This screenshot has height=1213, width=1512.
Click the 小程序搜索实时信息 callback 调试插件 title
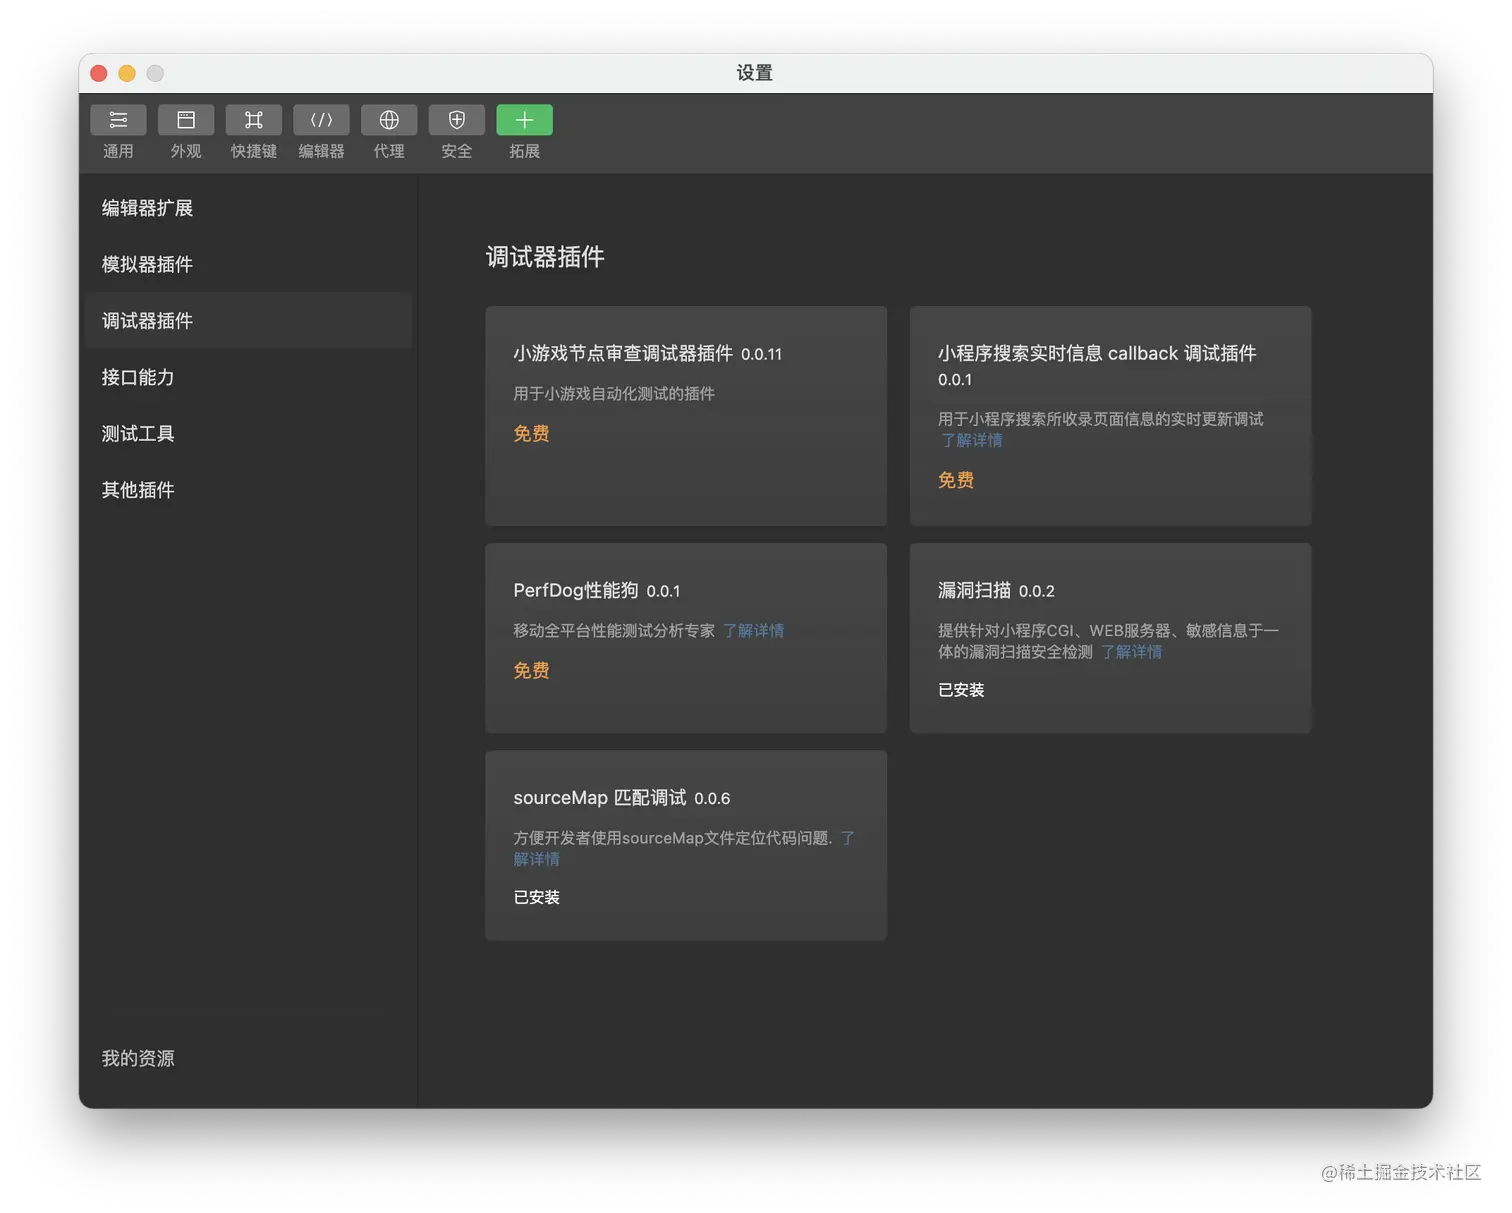[x=1097, y=353]
